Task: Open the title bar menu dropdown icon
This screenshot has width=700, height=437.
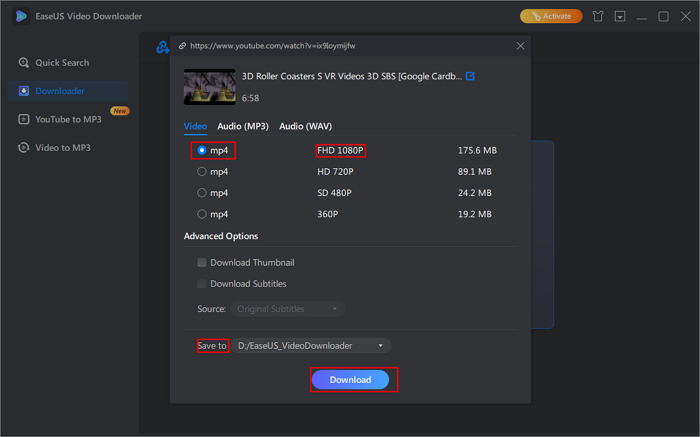Action: [x=620, y=16]
